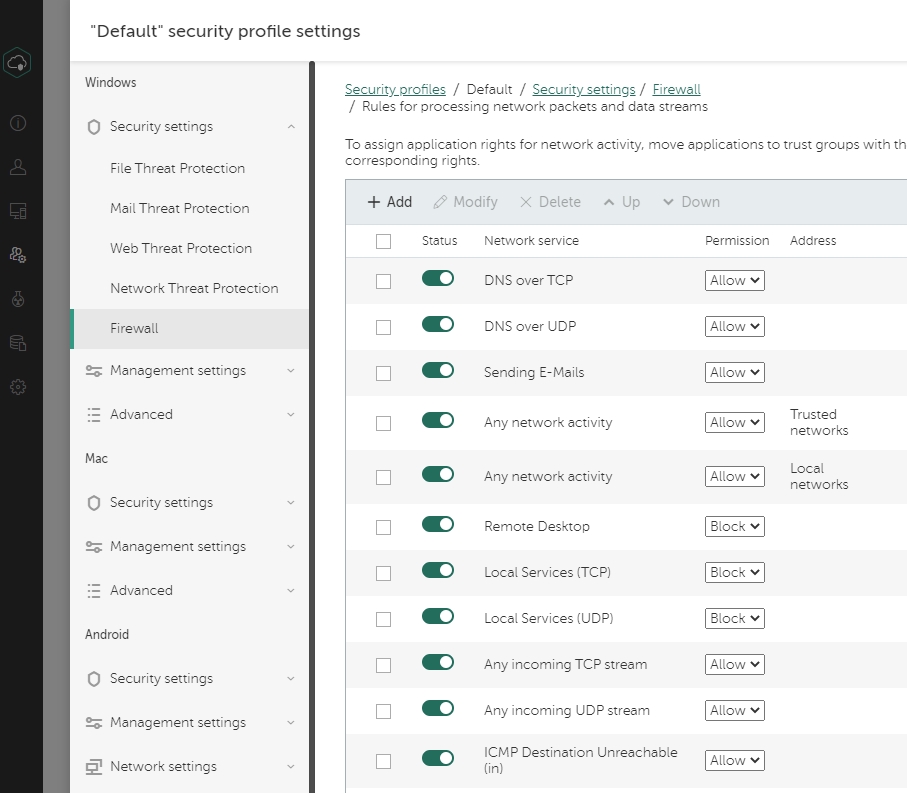The image size is (907, 793).
Task: Open the security management icon with gear
Action: coord(18,255)
